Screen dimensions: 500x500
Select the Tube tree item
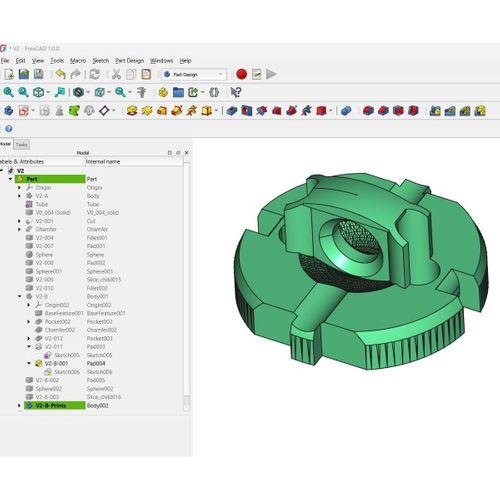(x=42, y=204)
